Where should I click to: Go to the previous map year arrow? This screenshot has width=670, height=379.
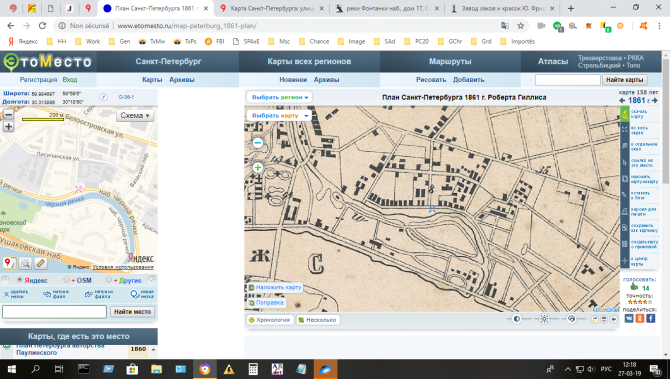(x=622, y=100)
